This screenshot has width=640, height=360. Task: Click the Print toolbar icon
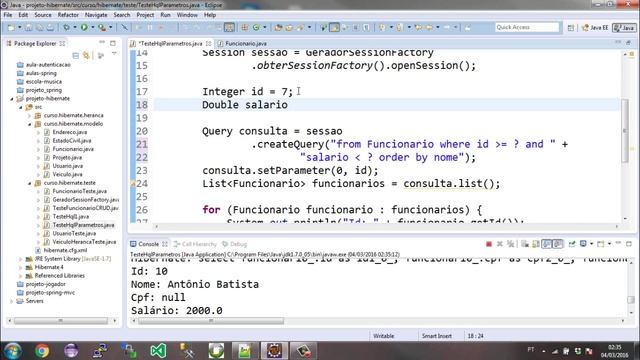coord(50,27)
